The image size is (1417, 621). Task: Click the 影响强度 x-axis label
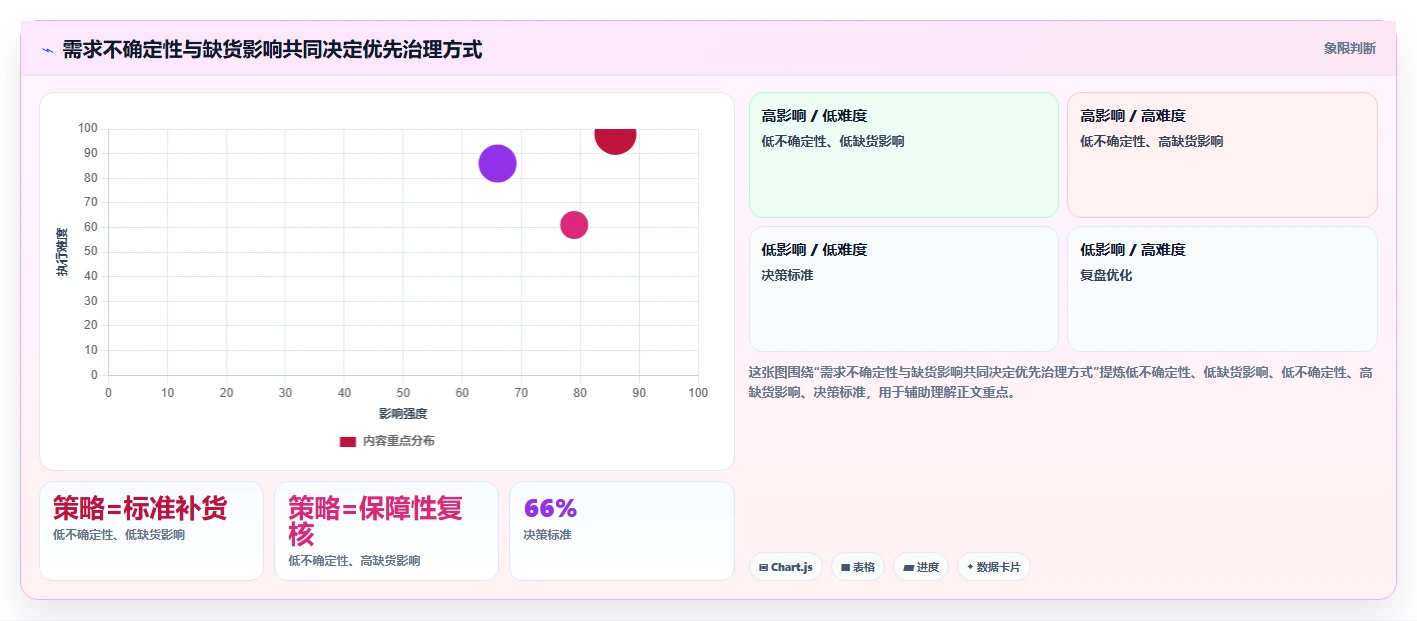403,413
